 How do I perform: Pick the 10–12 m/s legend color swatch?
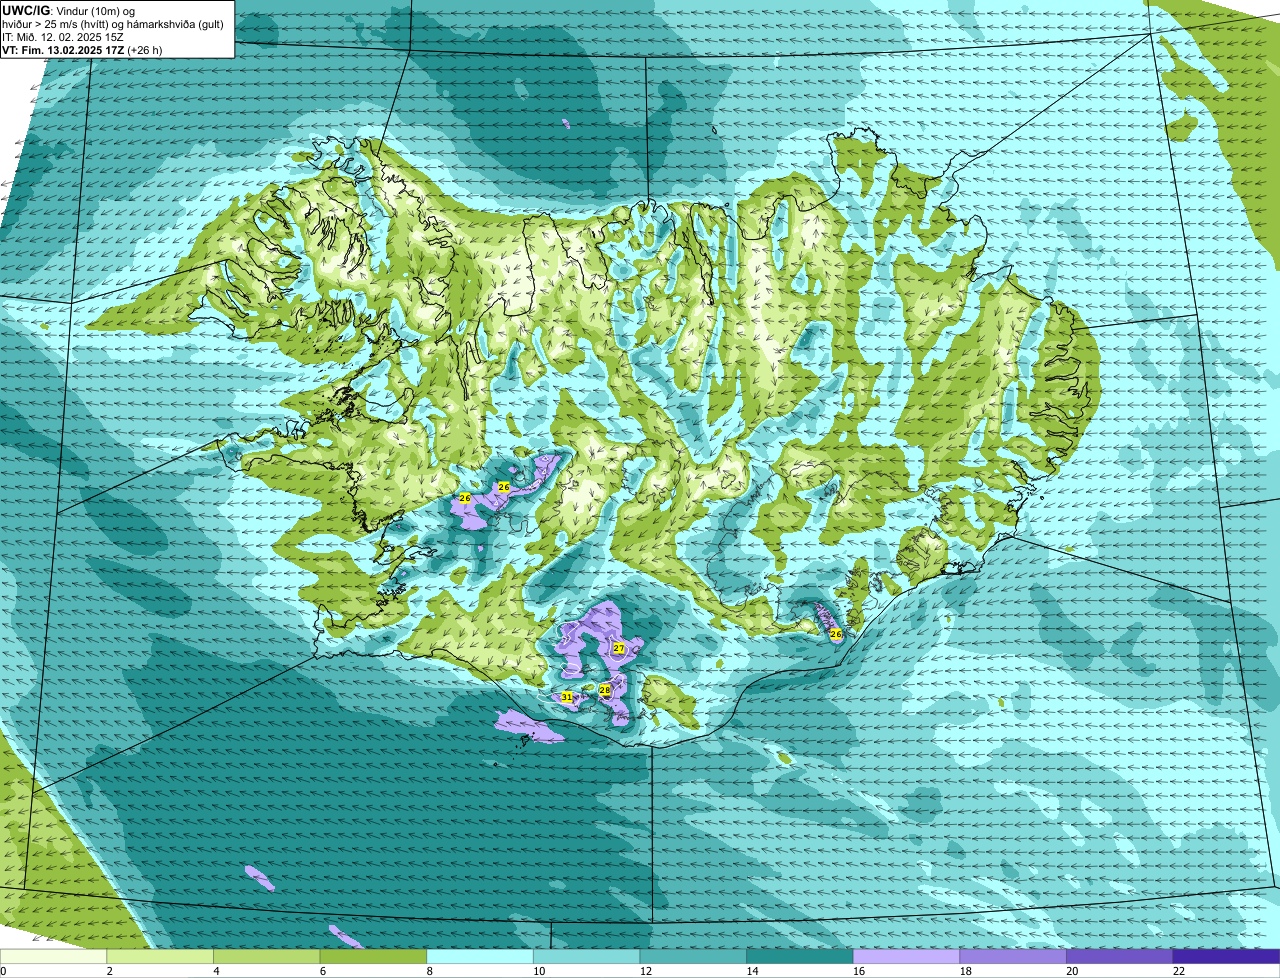coord(586,956)
